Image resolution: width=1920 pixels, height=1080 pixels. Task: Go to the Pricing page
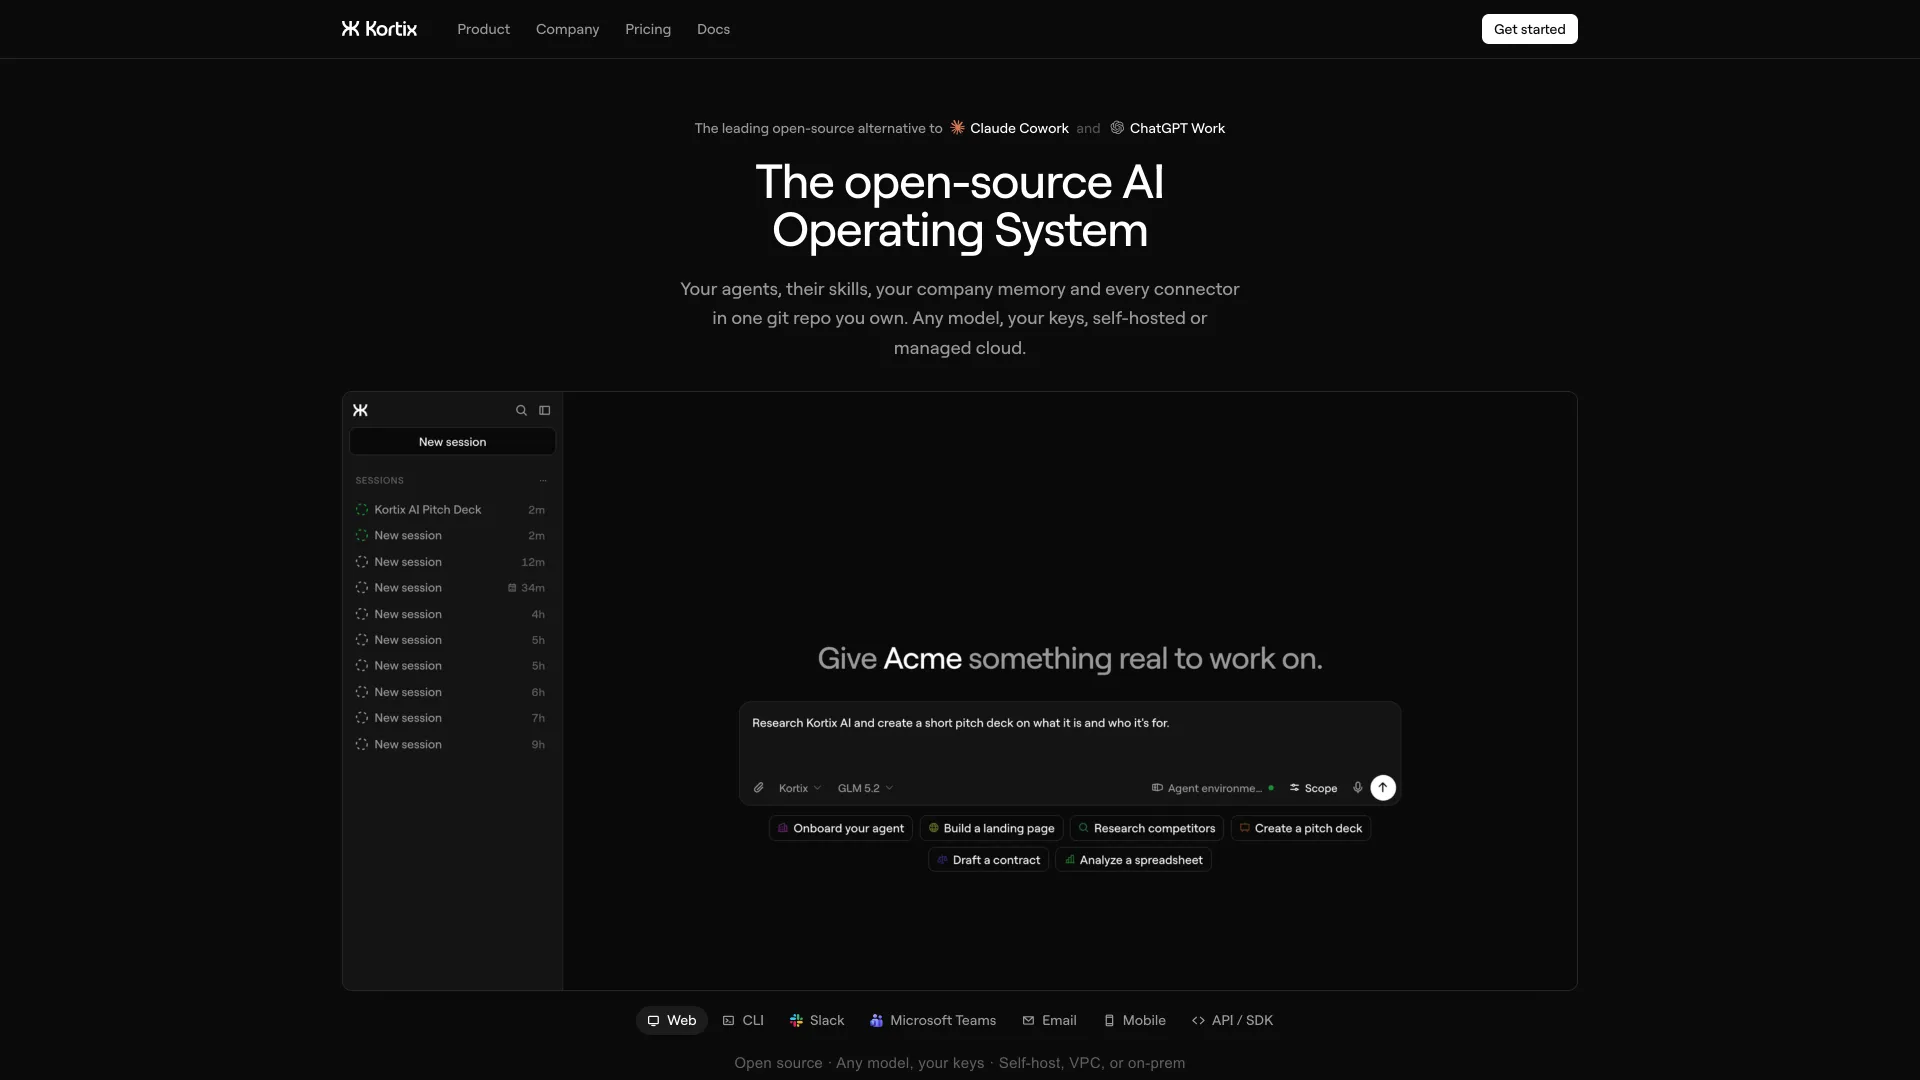648,29
